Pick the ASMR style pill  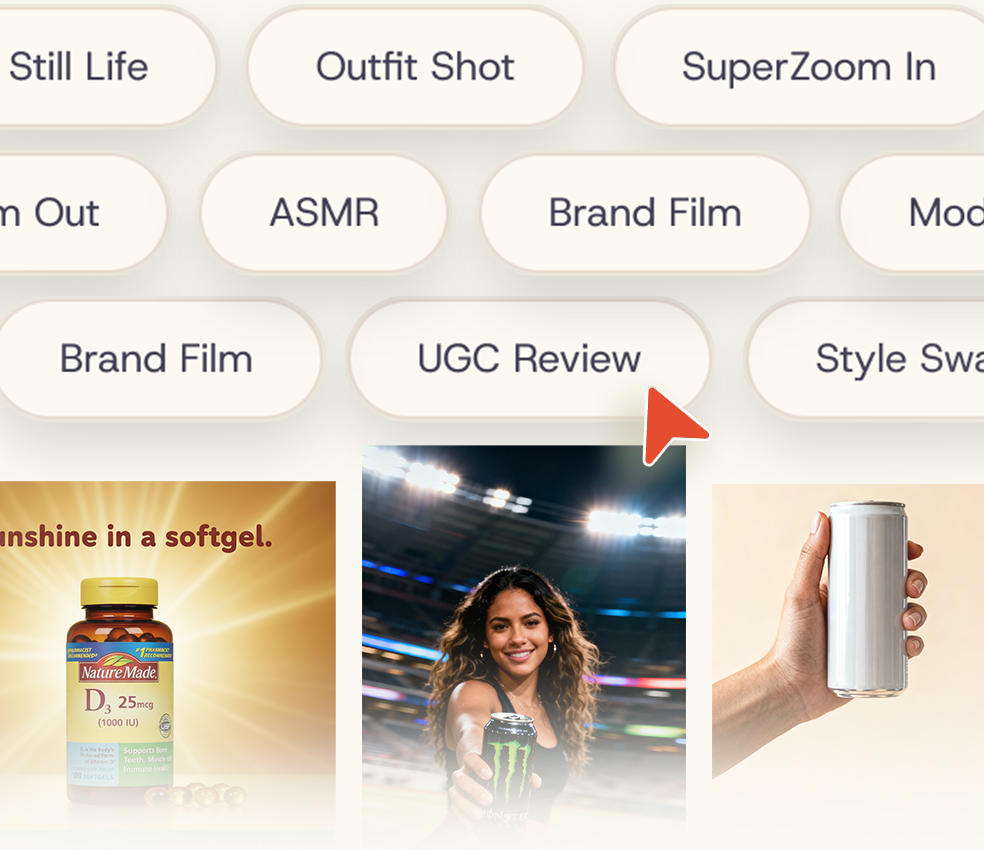tap(324, 213)
